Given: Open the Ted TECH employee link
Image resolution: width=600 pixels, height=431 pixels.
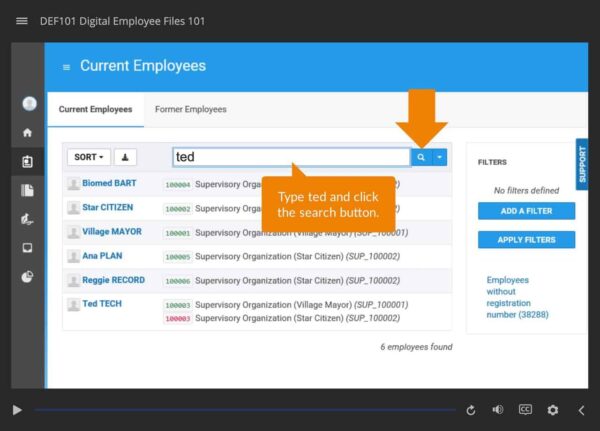Looking at the screenshot, I should click(x=102, y=304).
